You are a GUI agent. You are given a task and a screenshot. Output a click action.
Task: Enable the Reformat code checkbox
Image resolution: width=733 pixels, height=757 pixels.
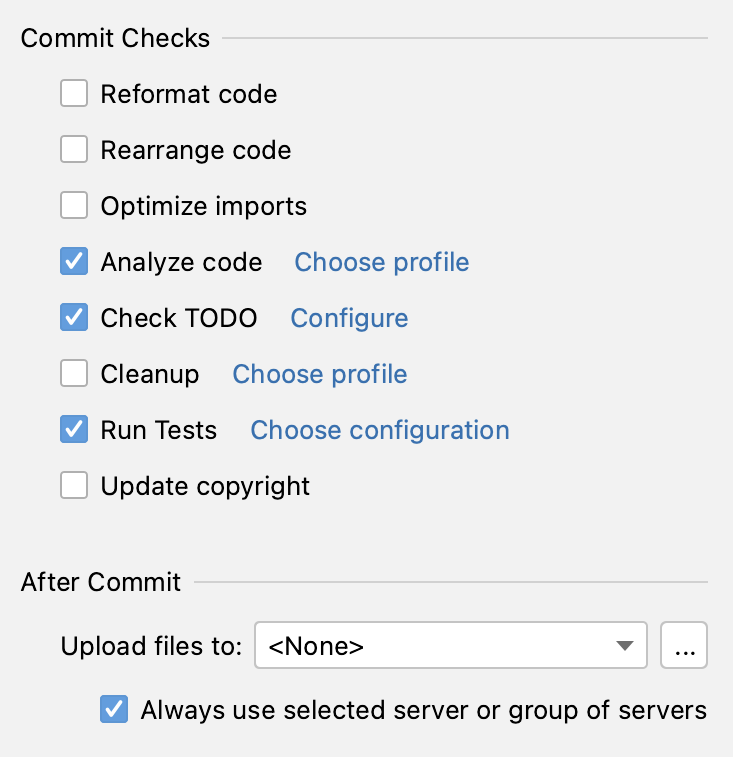pyautogui.click(x=74, y=93)
